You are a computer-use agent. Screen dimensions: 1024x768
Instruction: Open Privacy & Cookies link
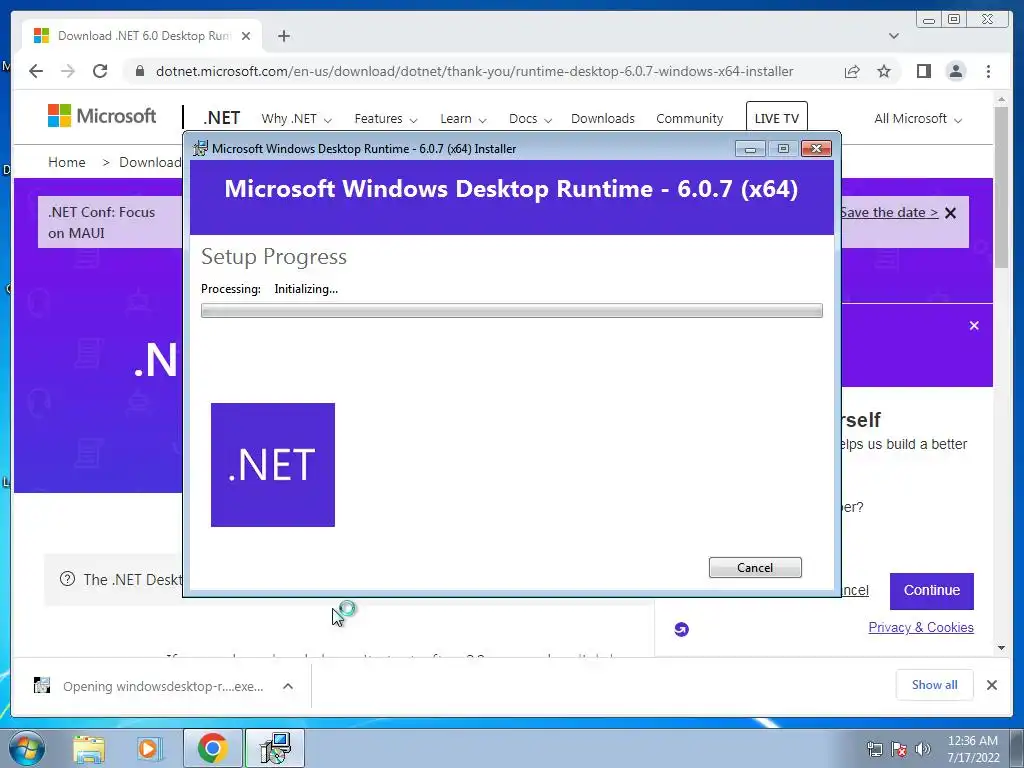pyautogui.click(x=921, y=628)
